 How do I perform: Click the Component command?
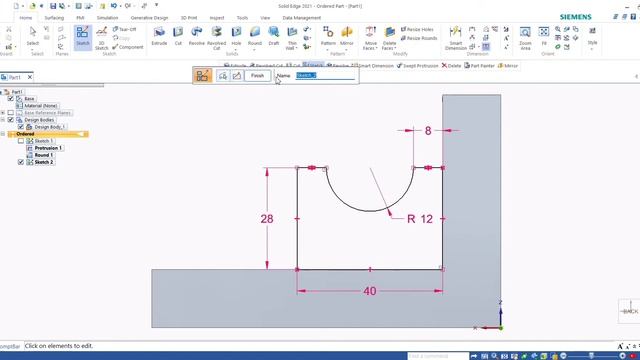pos(128,47)
